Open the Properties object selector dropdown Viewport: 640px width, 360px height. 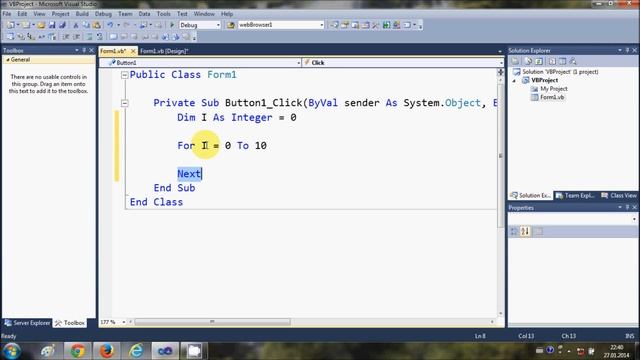point(634,219)
